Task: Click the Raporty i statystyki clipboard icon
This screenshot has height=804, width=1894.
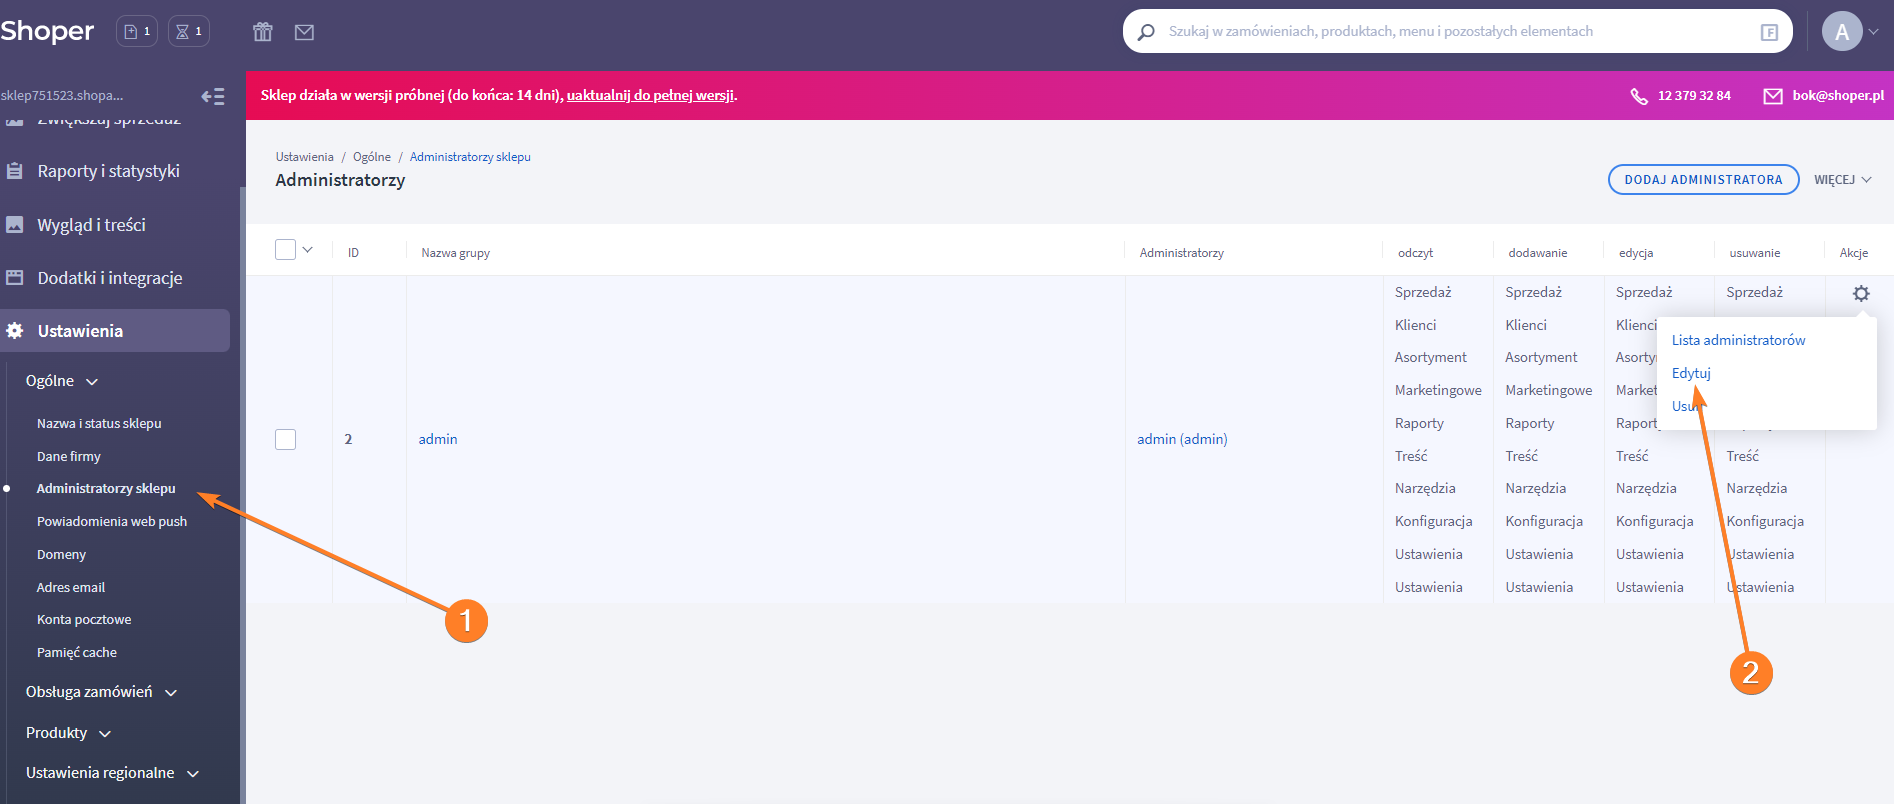Action: tap(15, 171)
